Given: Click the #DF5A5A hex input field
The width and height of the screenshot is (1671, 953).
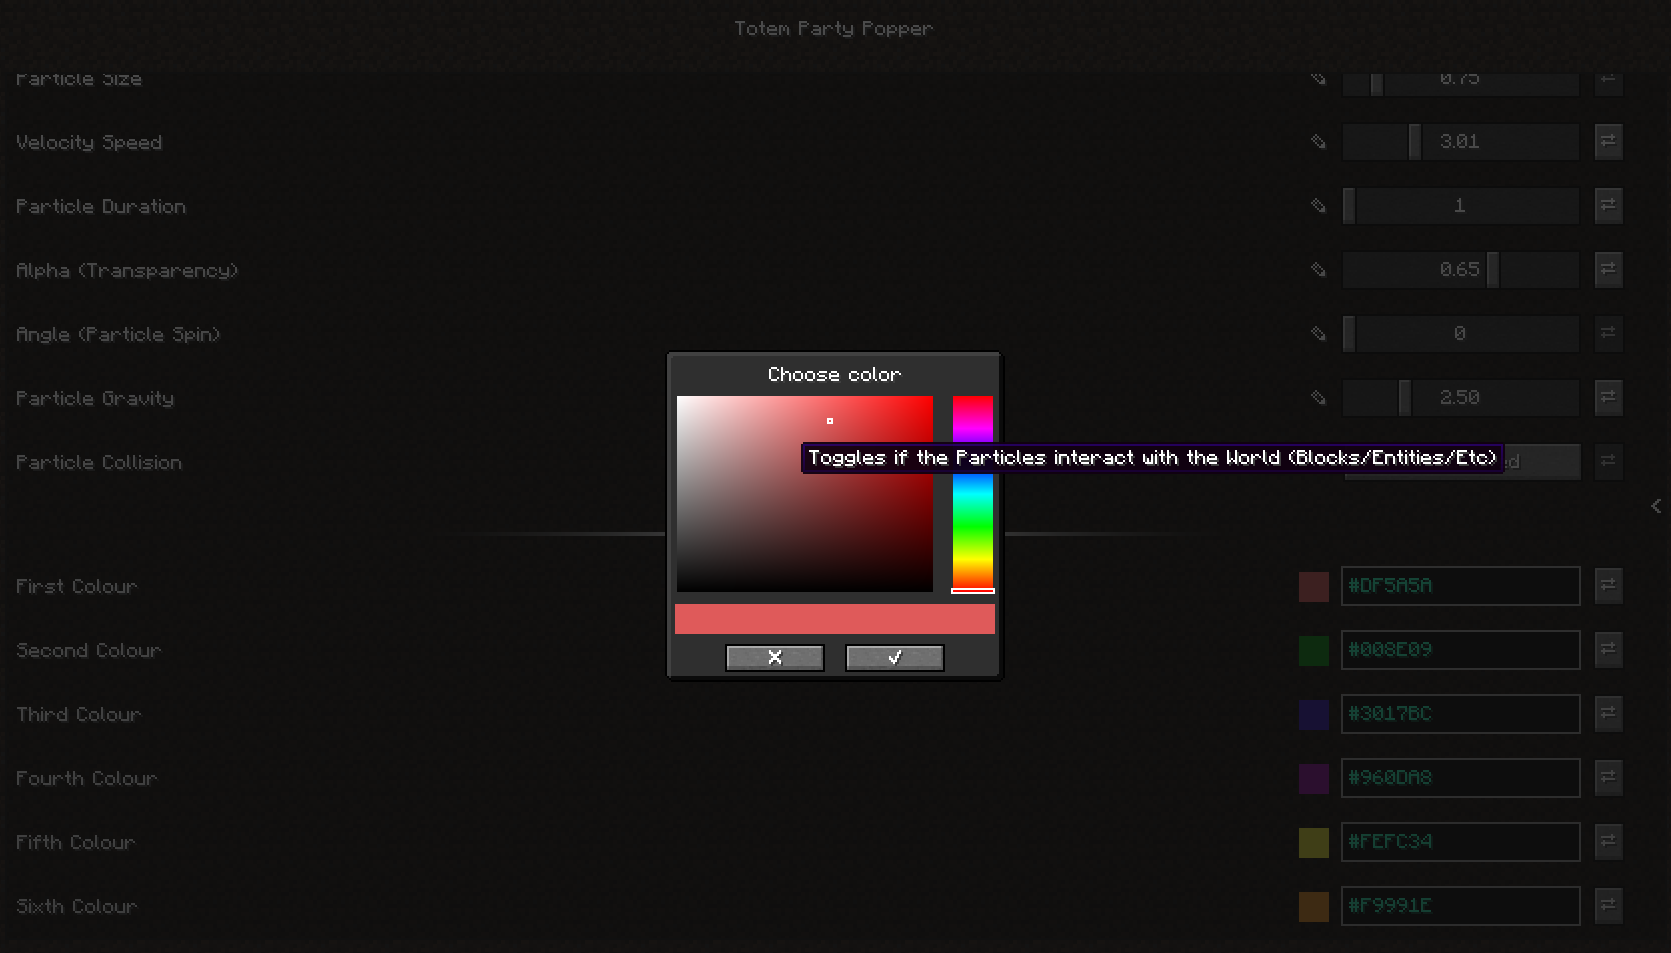Looking at the screenshot, I should point(1459,585).
